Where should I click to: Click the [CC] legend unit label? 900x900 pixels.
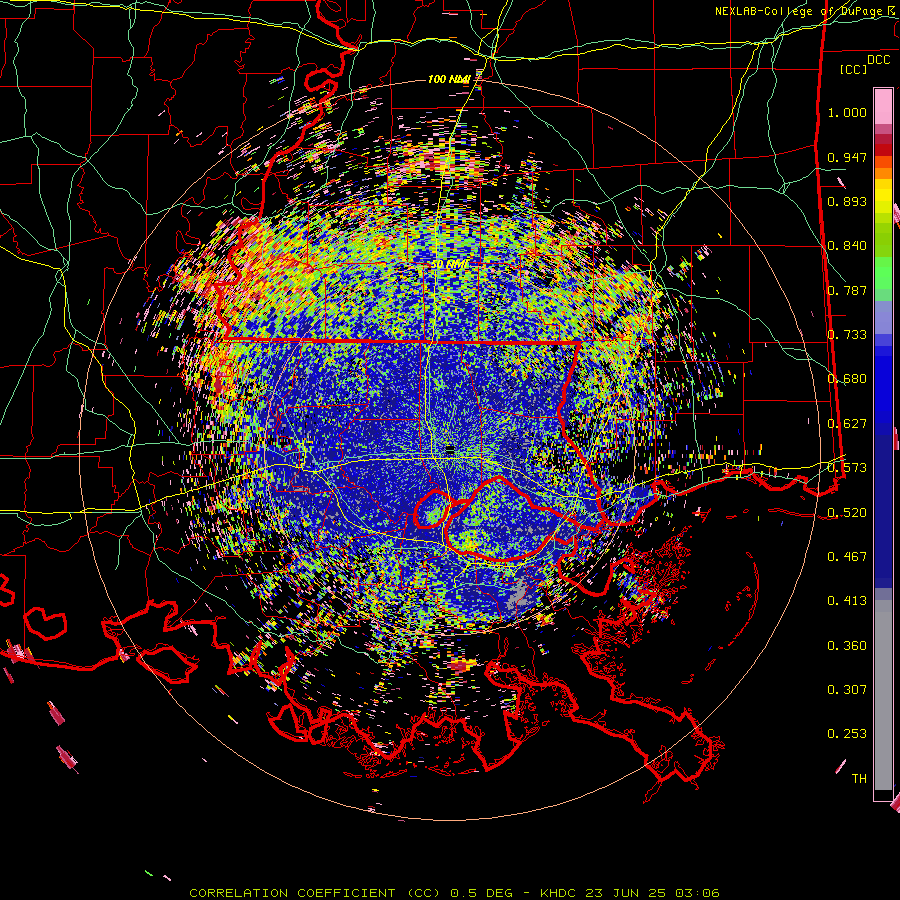[x=854, y=69]
